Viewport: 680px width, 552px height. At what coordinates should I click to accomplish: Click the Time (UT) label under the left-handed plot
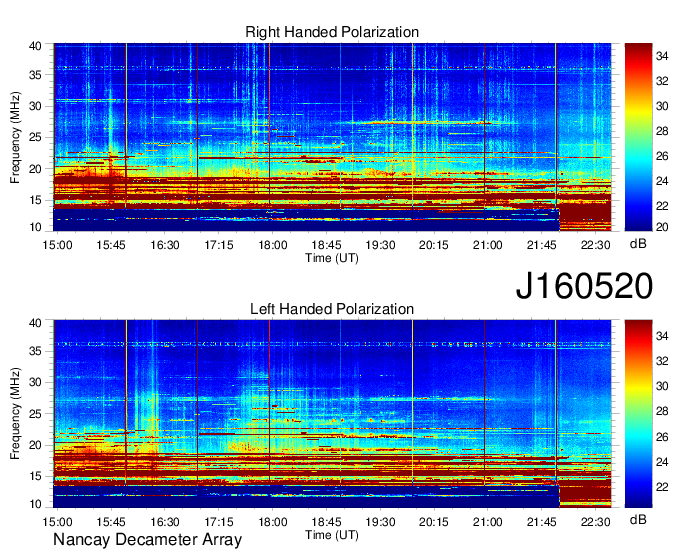click(x=332, y=535)
